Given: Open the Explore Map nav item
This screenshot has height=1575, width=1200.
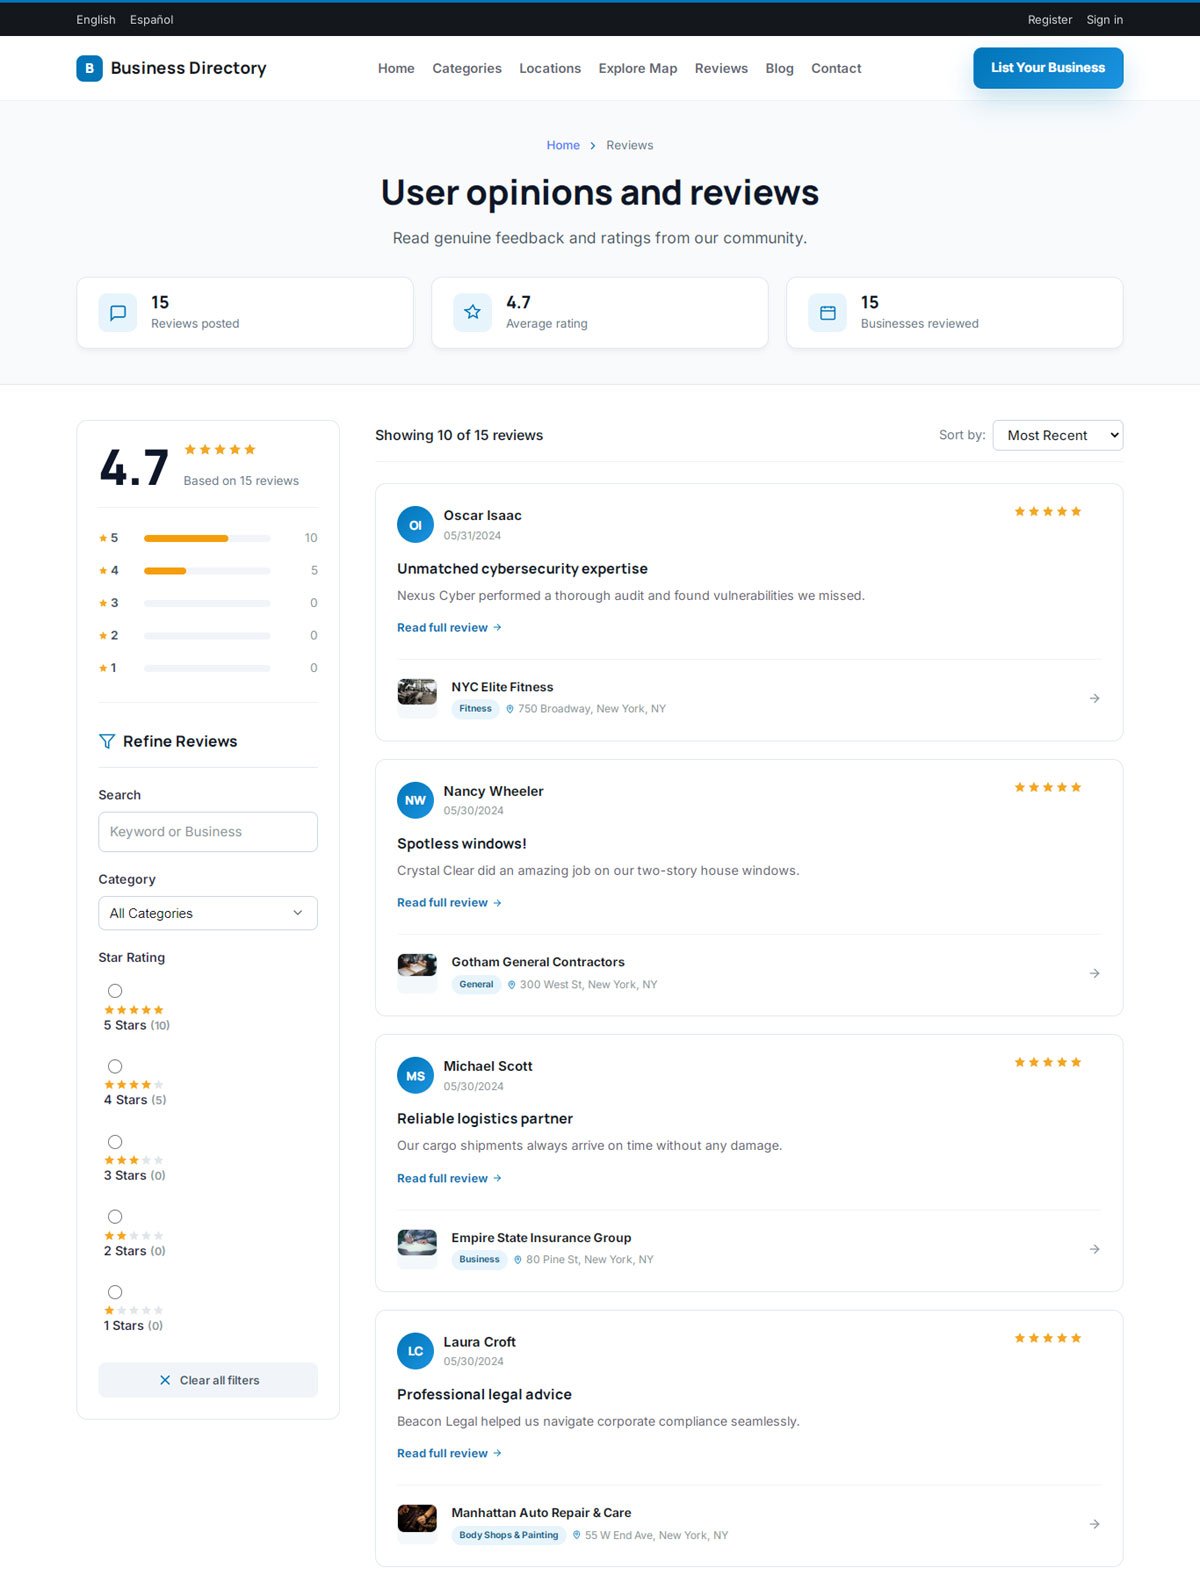Looking at the screenshot, I should (638, 68).
